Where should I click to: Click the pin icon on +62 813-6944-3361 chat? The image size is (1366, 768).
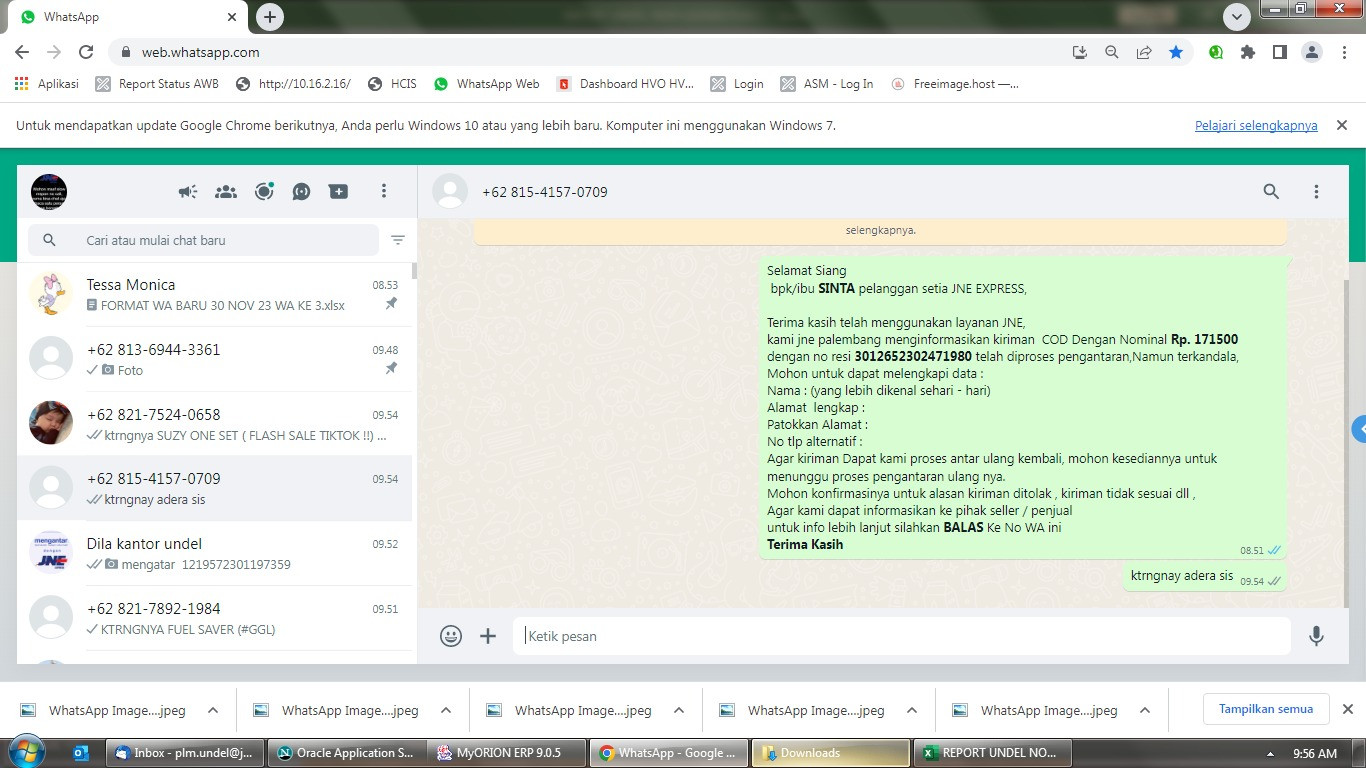392,369
